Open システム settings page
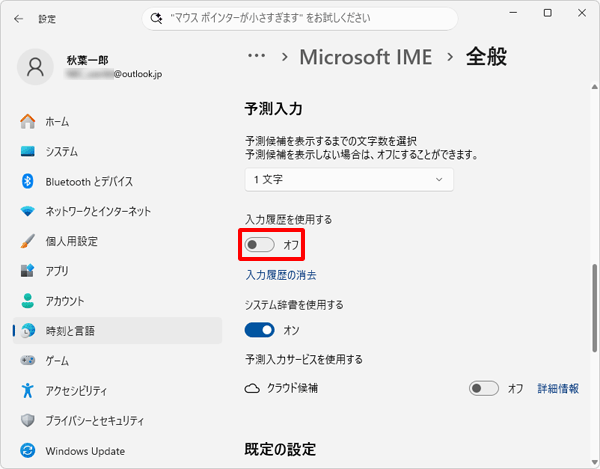600x469 pixels. [117, 151]
